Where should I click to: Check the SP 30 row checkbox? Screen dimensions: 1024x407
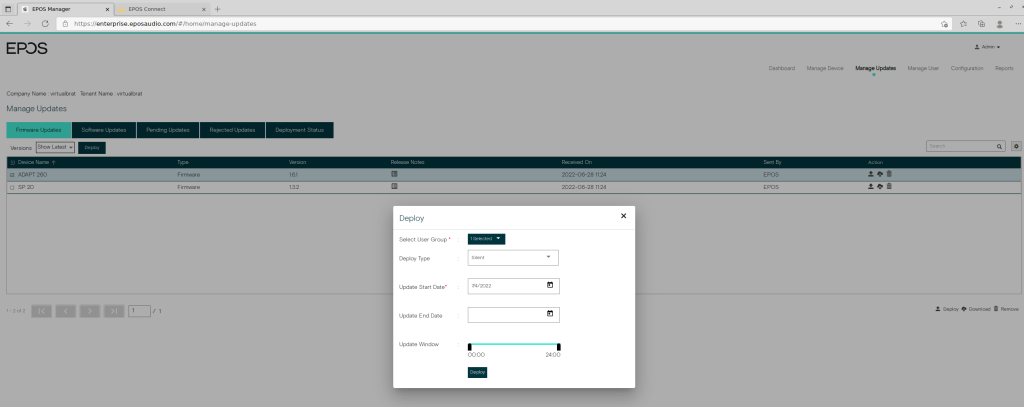click(12, 187)
